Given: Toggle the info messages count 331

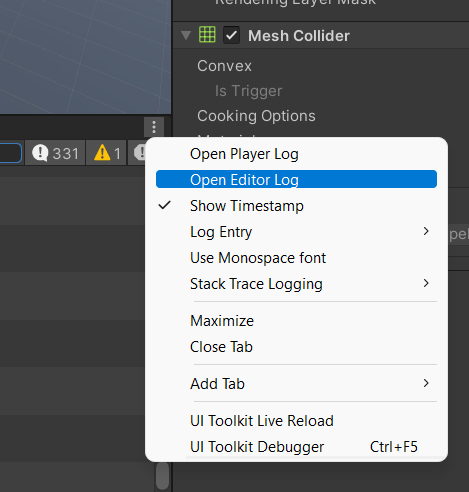Looking at the screenshot, I should [x=55, y=153].
